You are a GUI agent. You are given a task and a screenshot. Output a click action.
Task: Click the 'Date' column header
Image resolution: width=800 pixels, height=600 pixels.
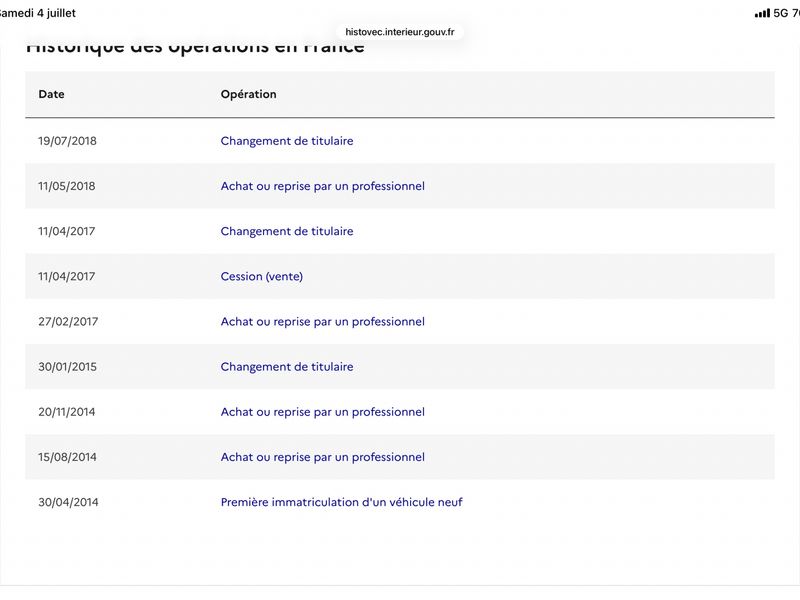click(52, 94)
